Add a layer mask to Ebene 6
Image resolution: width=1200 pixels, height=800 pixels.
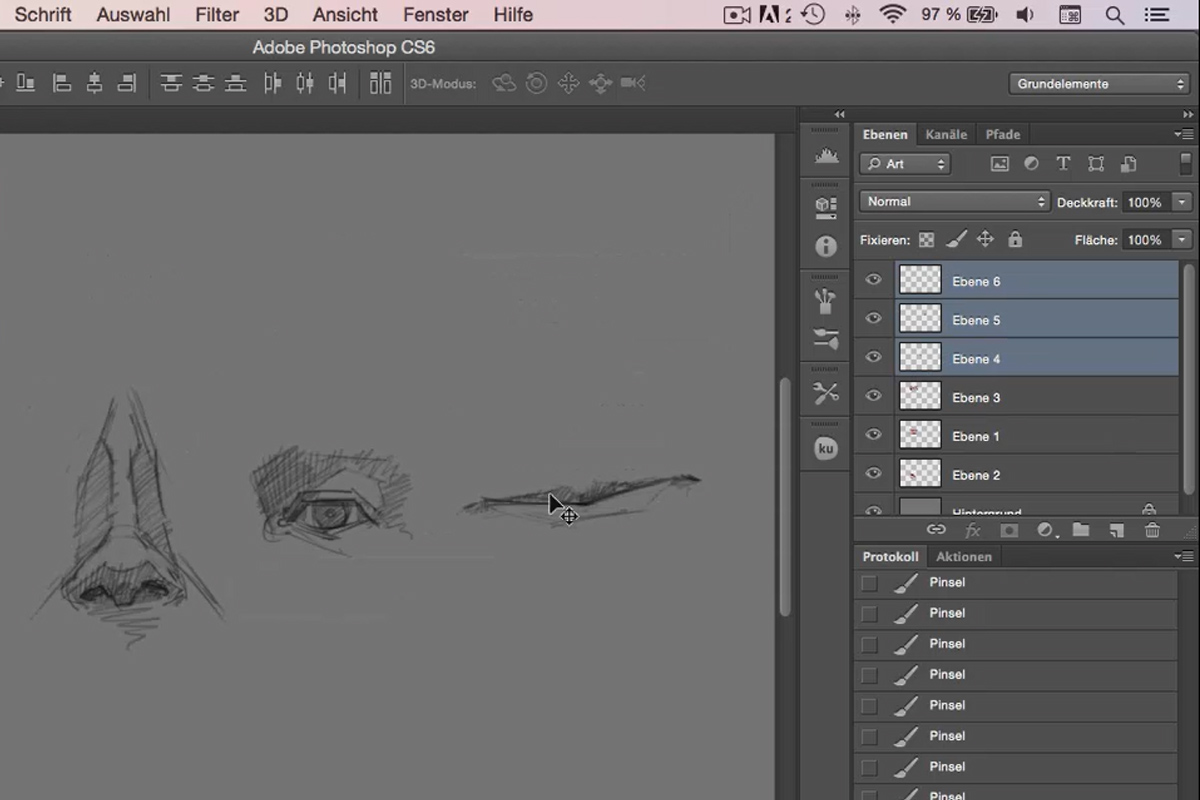point(1008,529)
